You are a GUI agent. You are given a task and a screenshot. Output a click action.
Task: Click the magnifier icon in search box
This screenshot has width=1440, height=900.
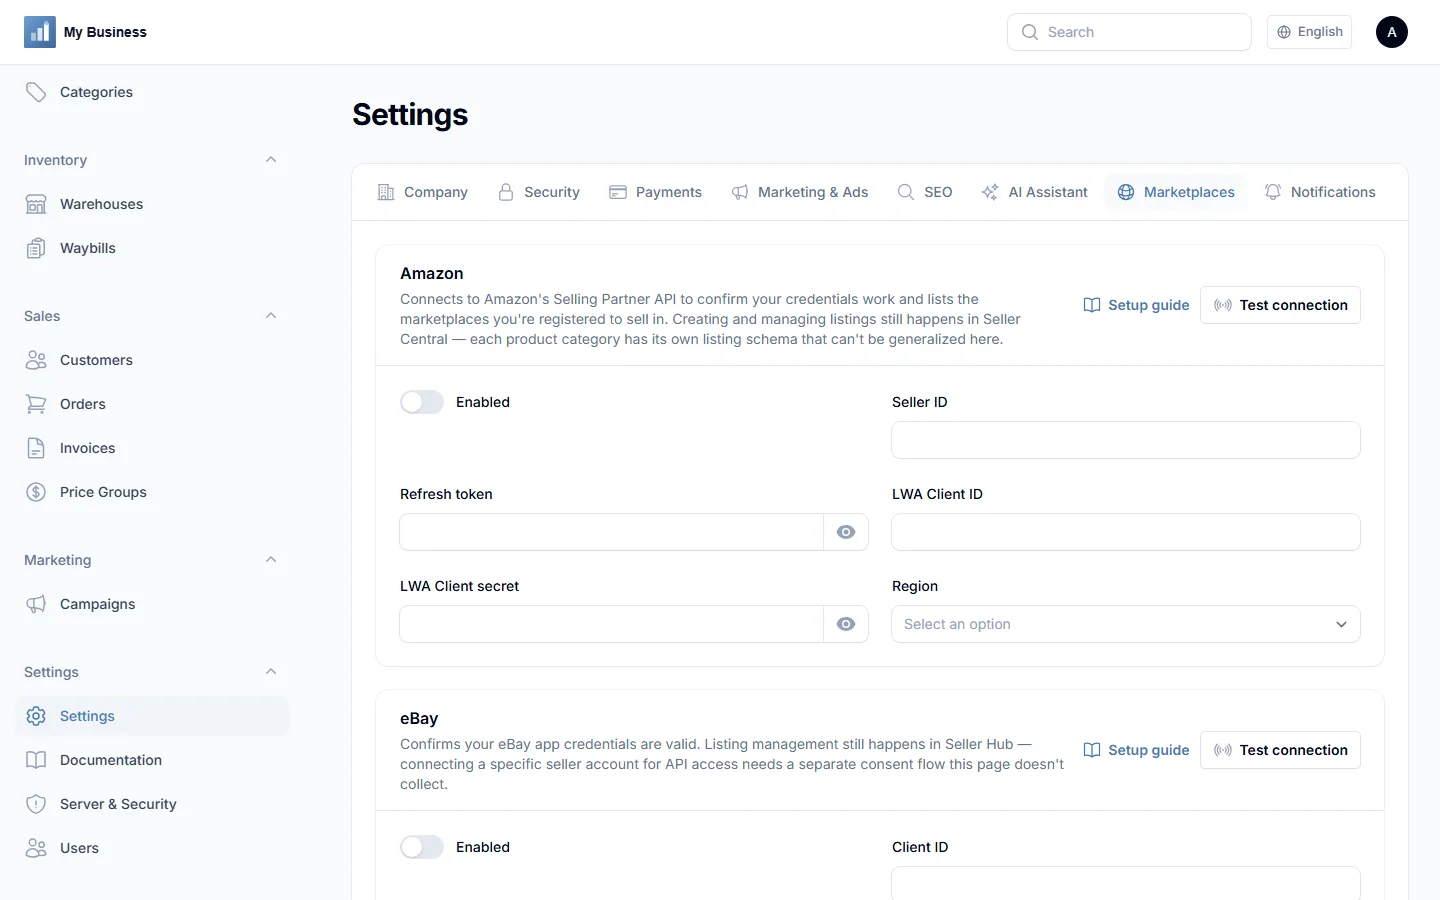(1030, 32)
